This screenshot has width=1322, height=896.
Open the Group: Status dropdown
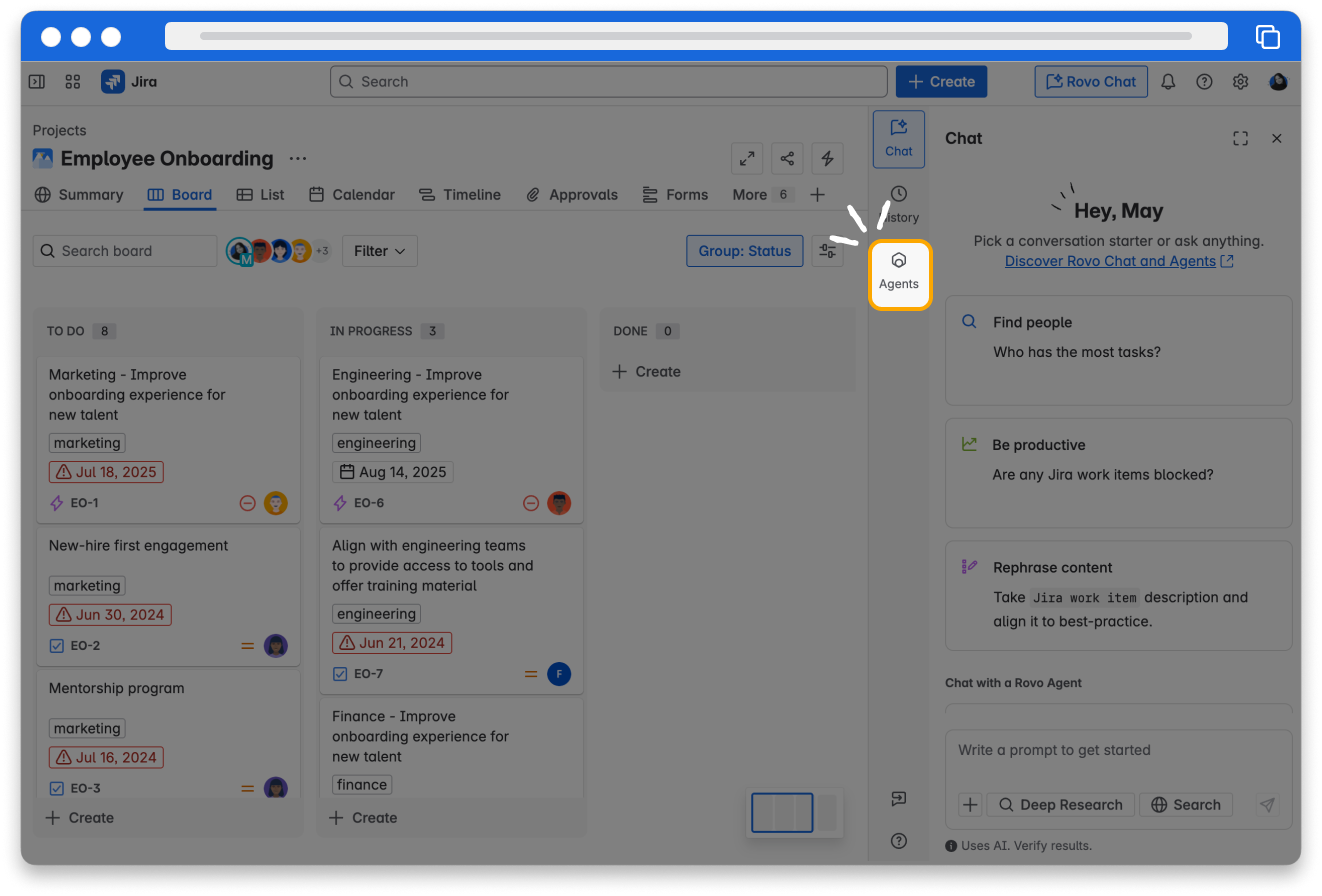coord(745,251)
